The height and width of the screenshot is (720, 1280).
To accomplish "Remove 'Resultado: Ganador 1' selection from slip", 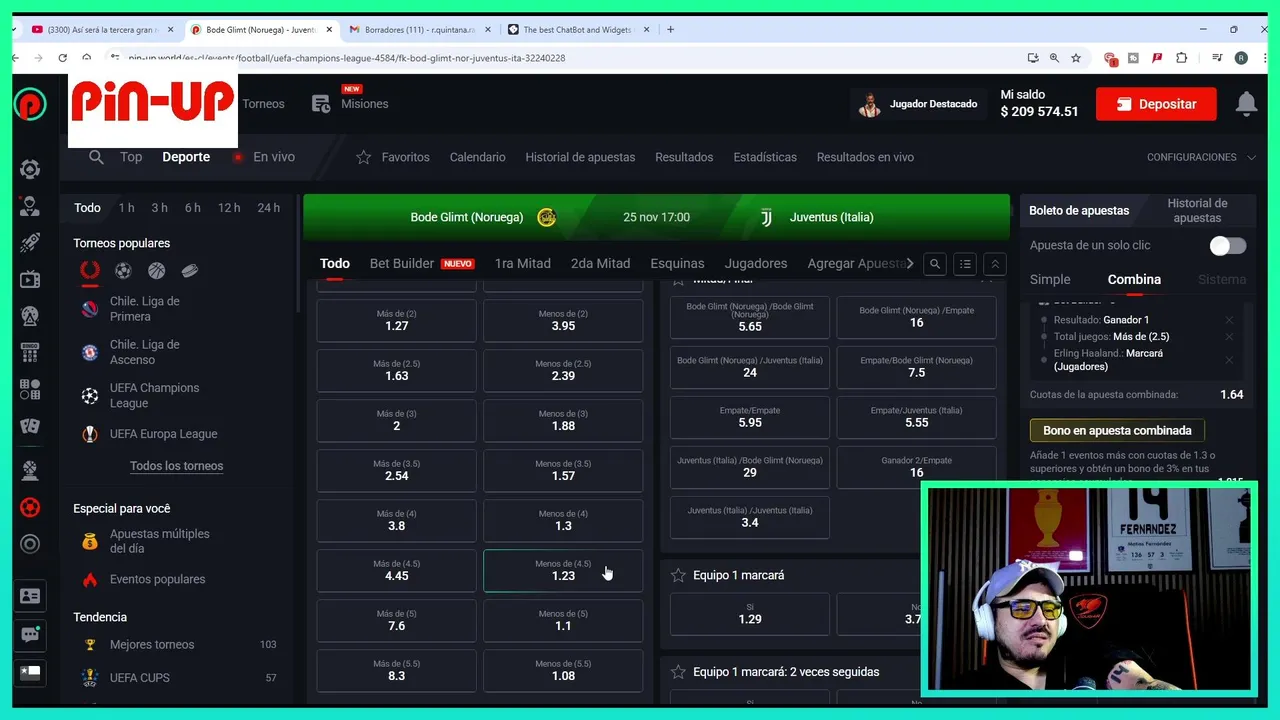I will tap(1229, 321).
